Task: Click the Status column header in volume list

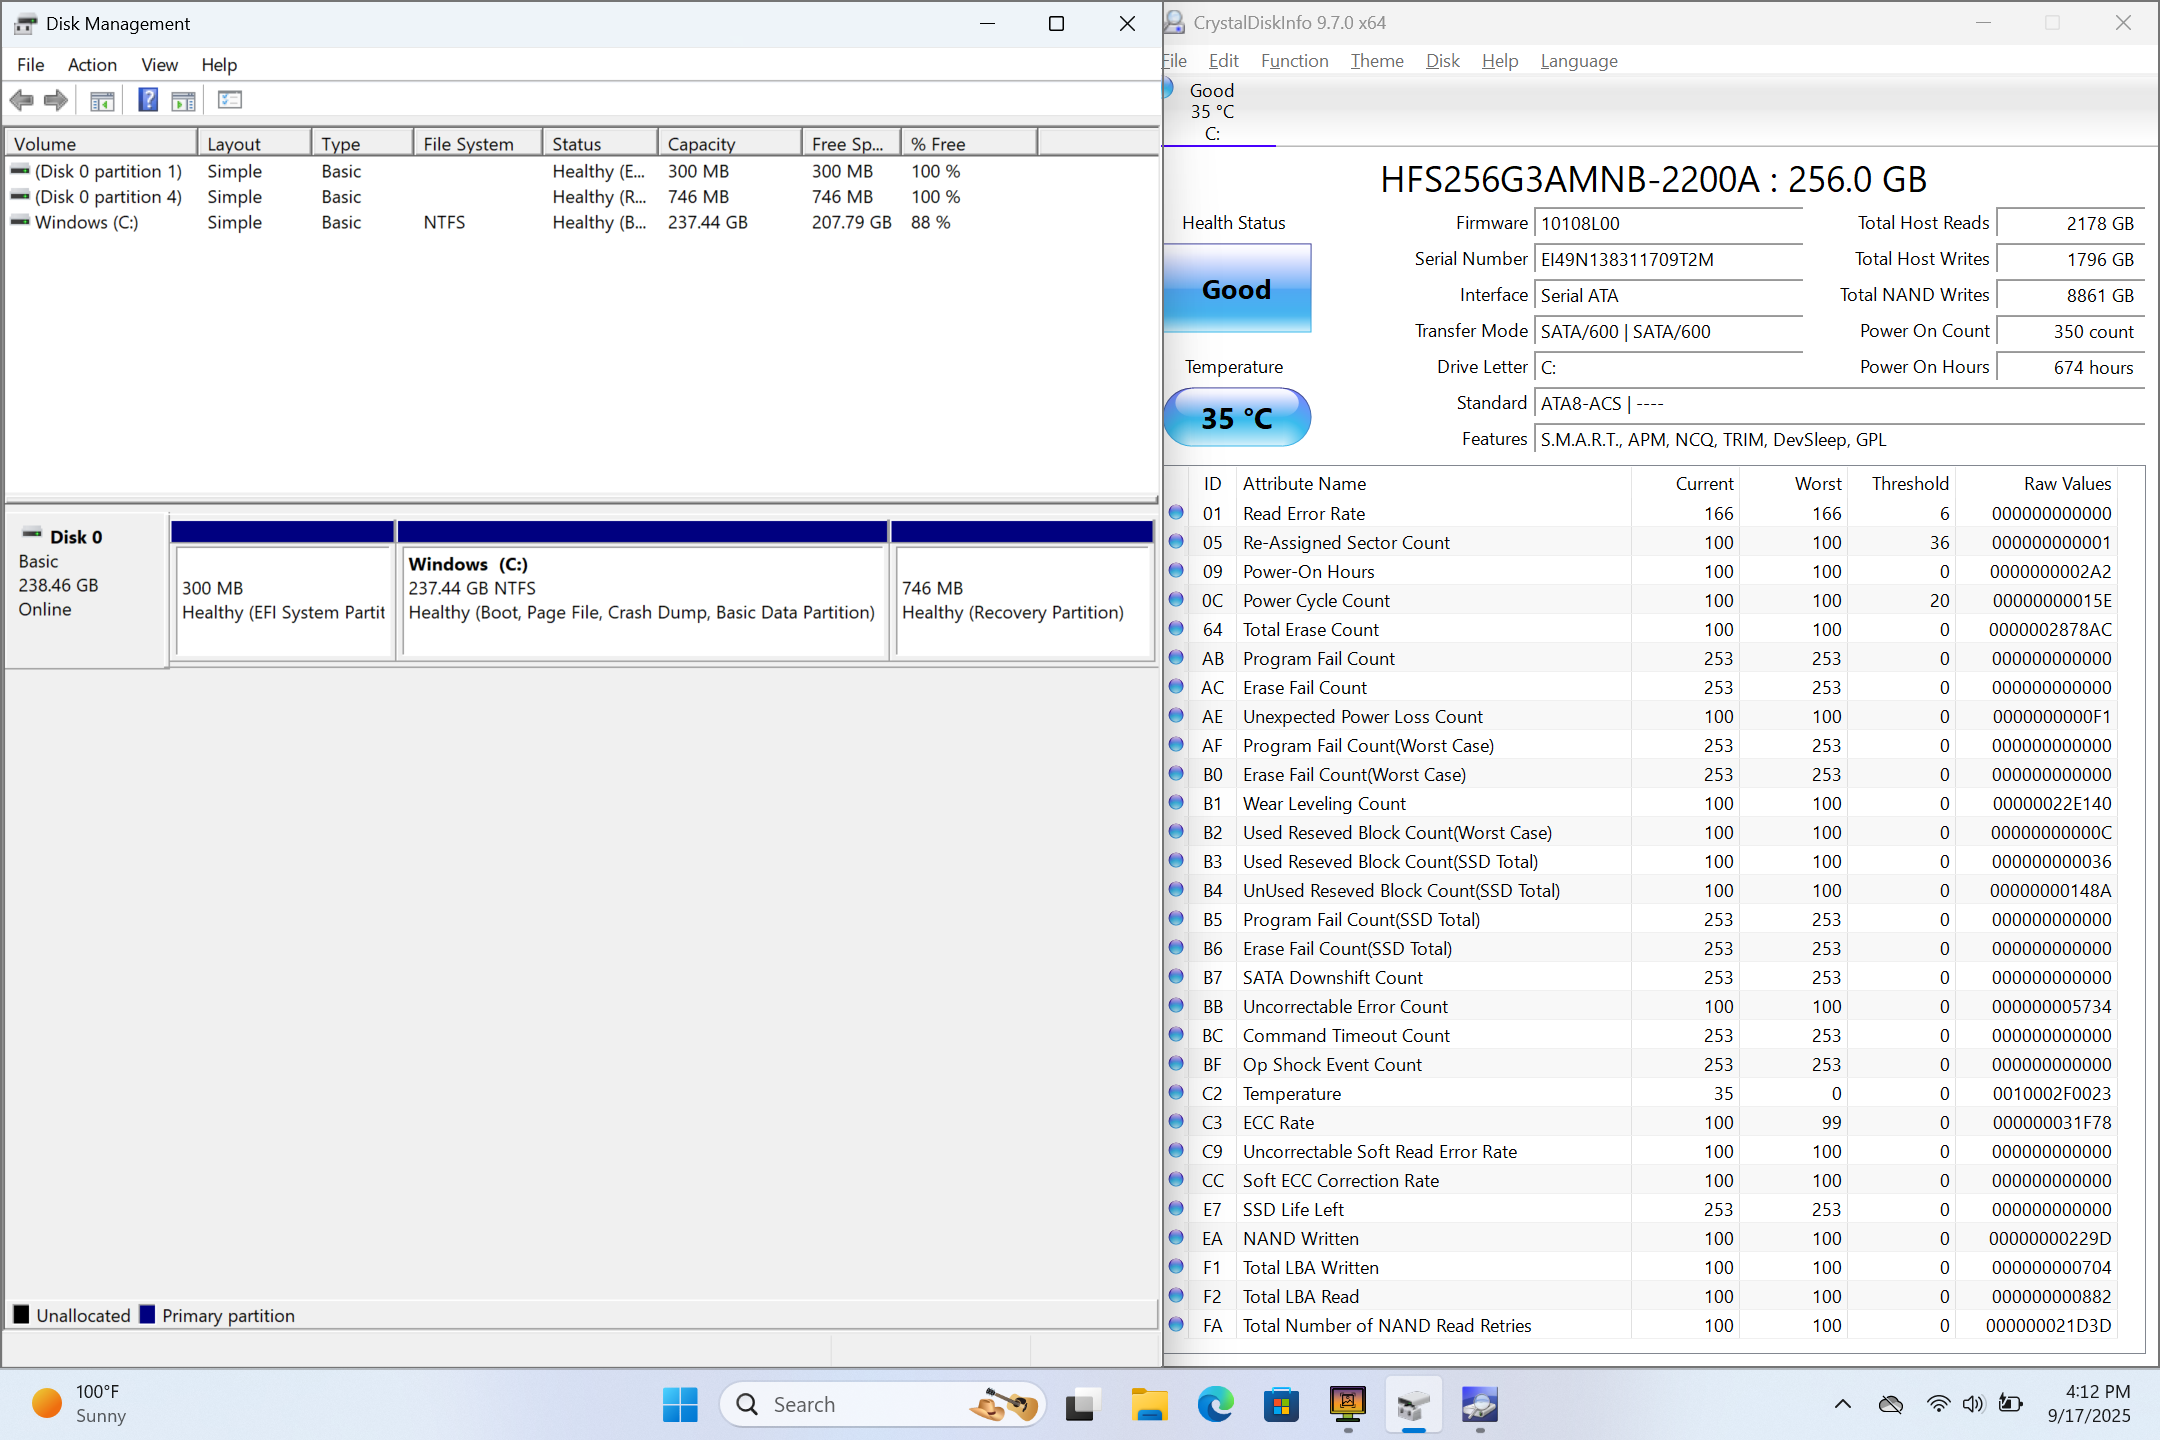Action: (600, 144)
